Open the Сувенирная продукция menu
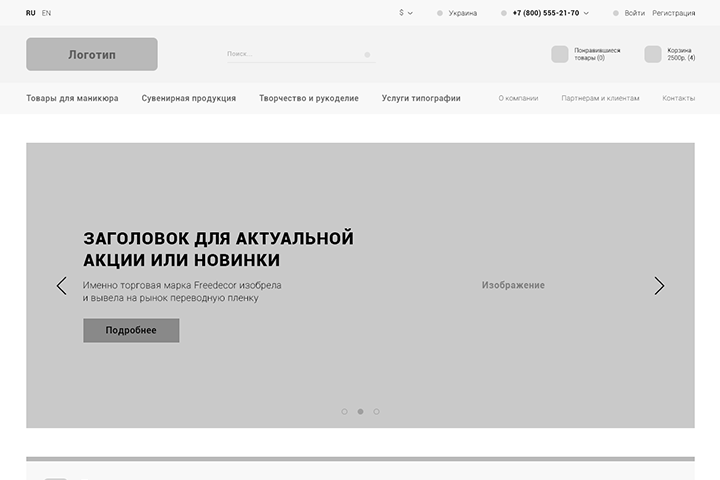The width and height of the screenshot is (720, 480). tap(189, 98)
